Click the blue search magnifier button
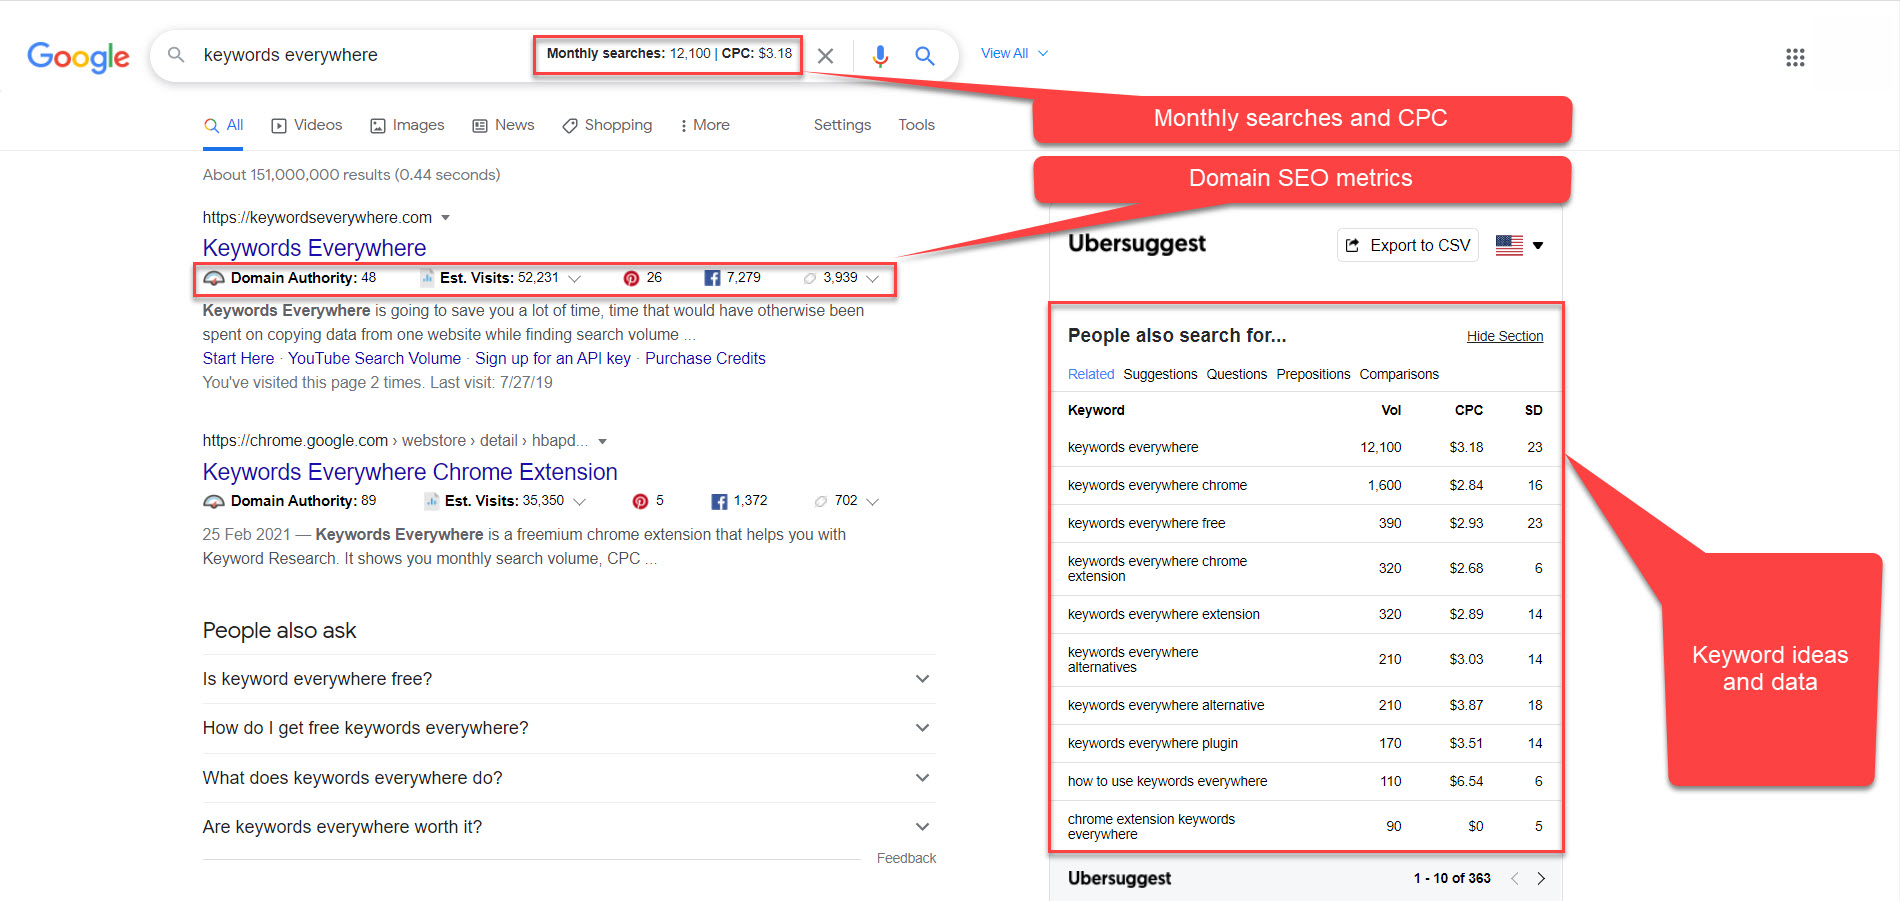This screenshot has width=1900, height=901. point(925,56)
